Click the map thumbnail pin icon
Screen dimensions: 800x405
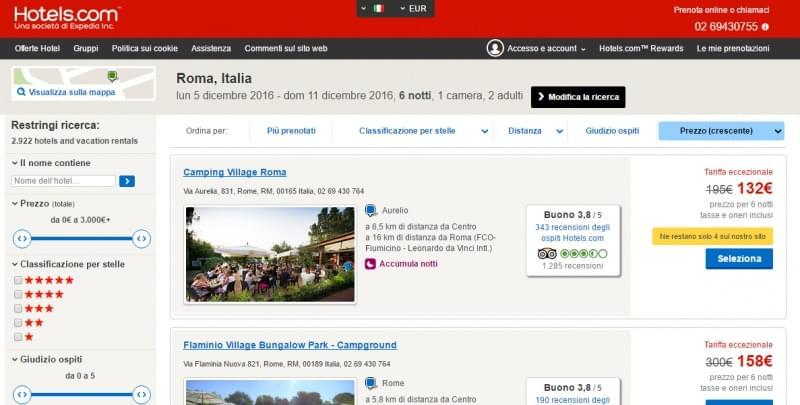tap(112, 76)
